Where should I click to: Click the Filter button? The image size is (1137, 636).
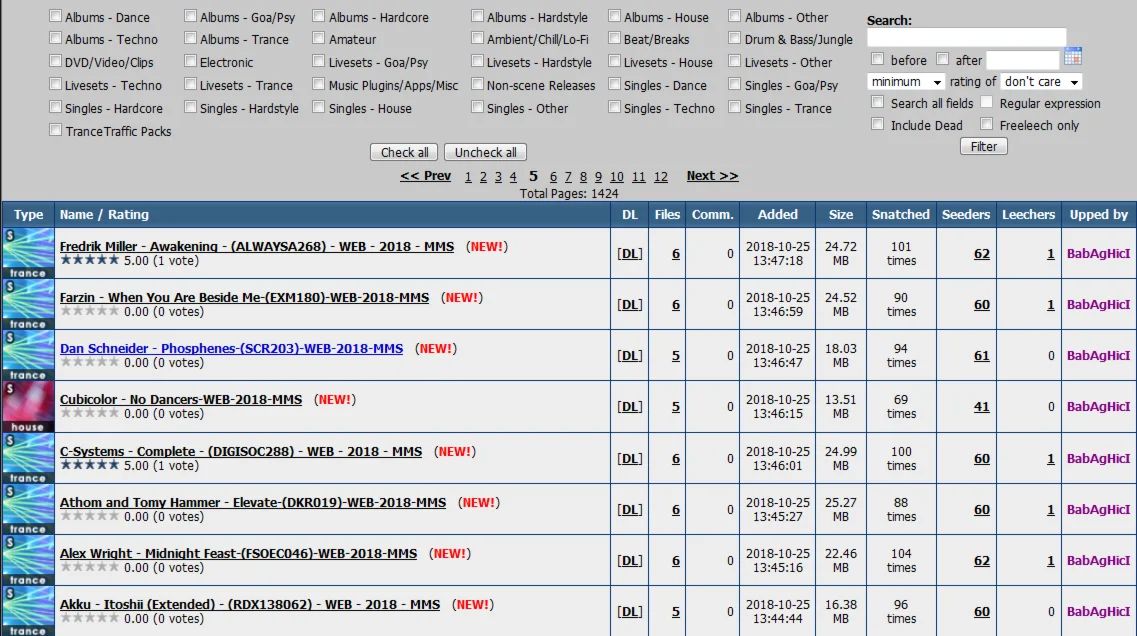point(983,146)
